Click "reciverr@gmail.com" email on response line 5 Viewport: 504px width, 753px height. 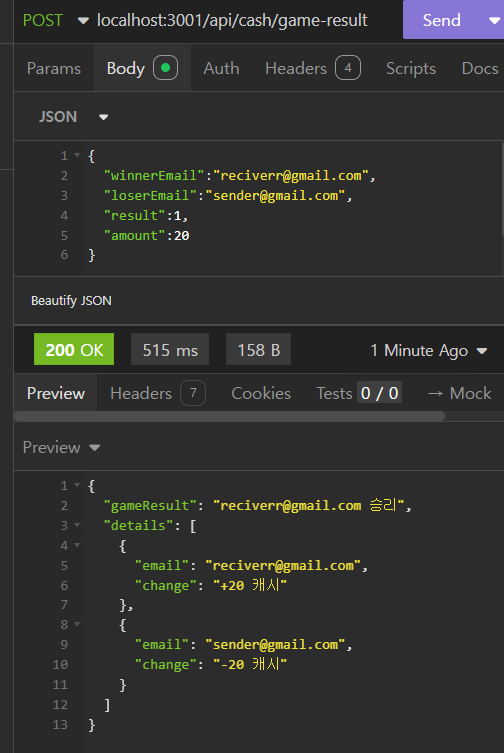(x=283, y=566)
